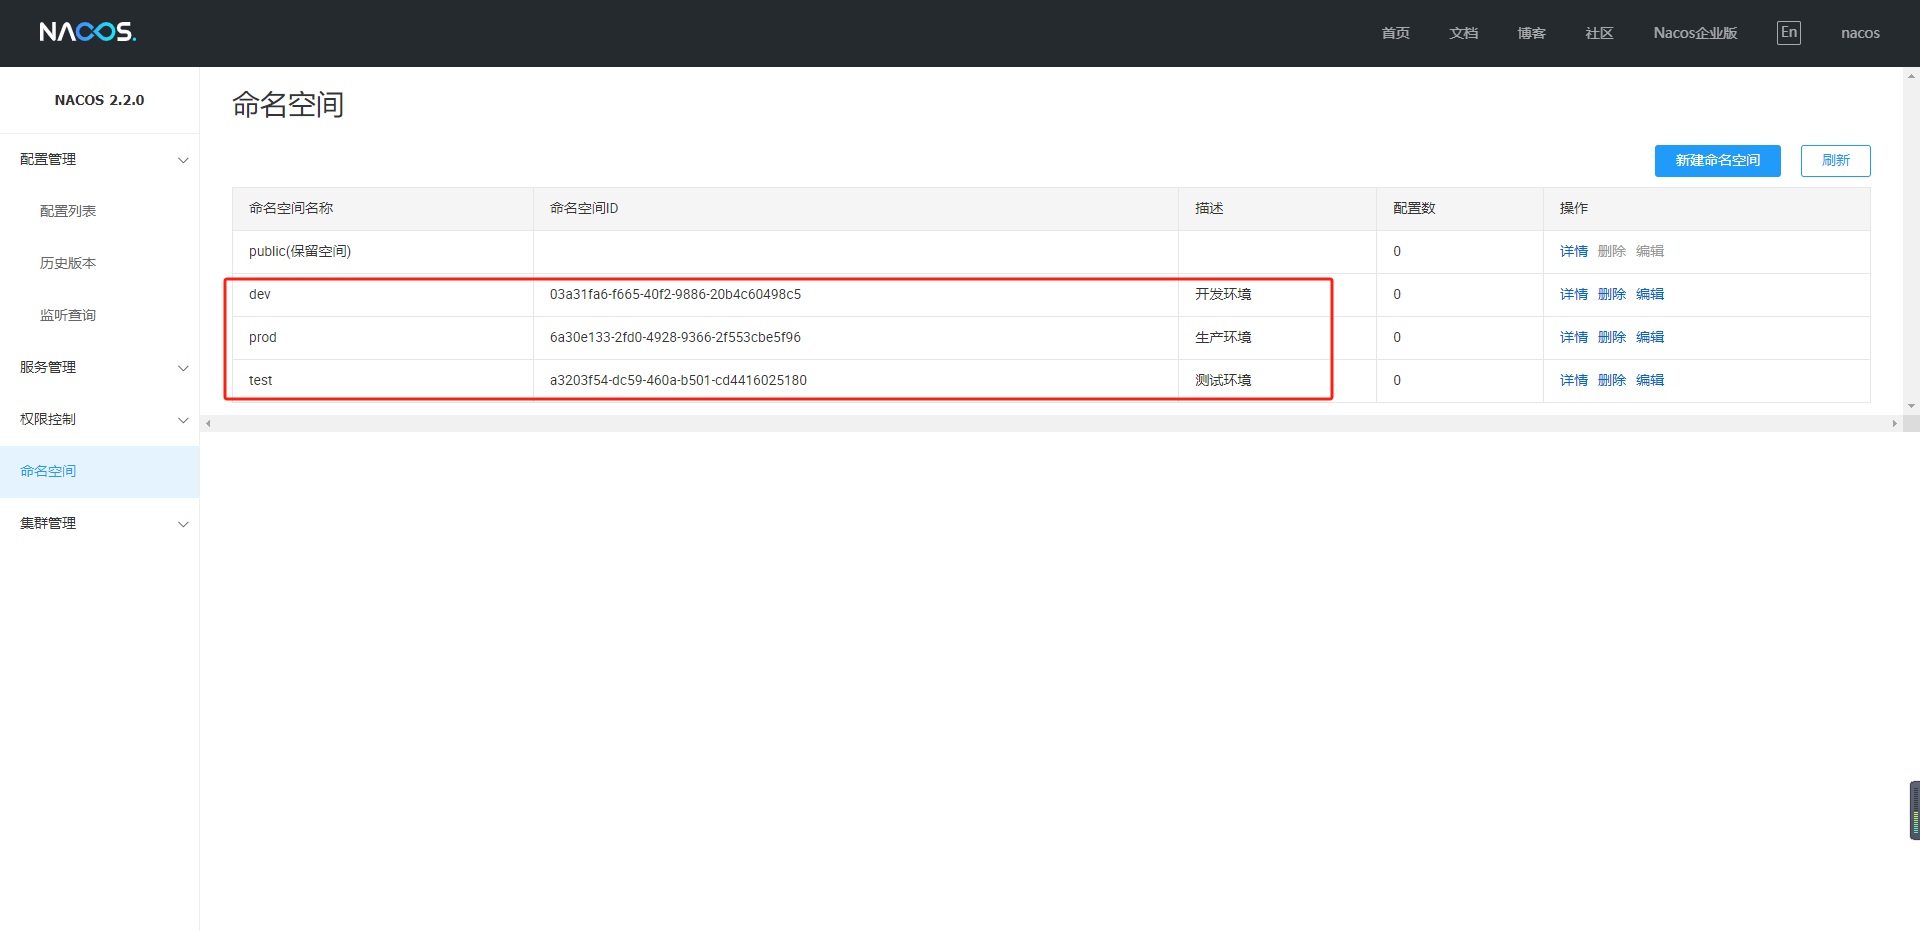This screenshot has width=1920, height=931.
Task: Open the 文档 top navigation link
Action: coord(1464,33)
